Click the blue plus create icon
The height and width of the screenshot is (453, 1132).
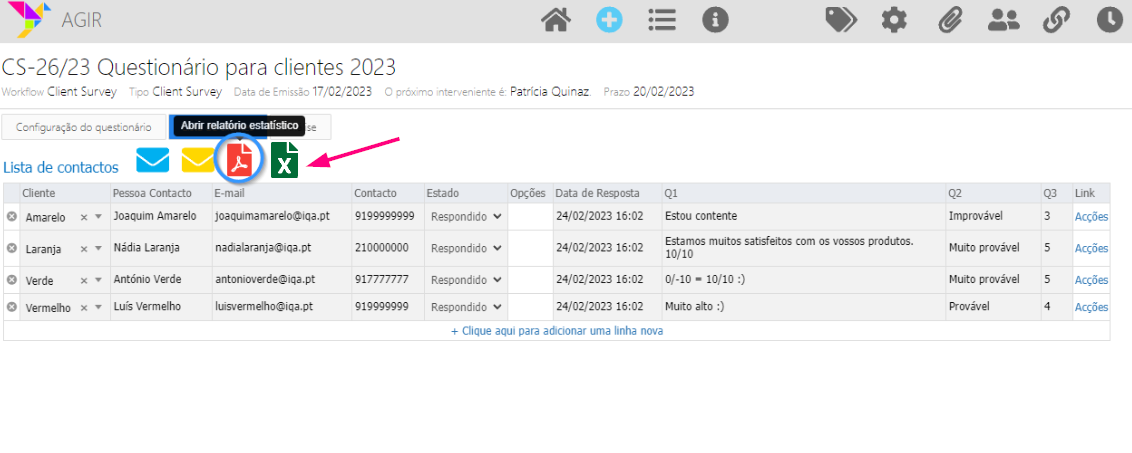click(x=609, y=20)
